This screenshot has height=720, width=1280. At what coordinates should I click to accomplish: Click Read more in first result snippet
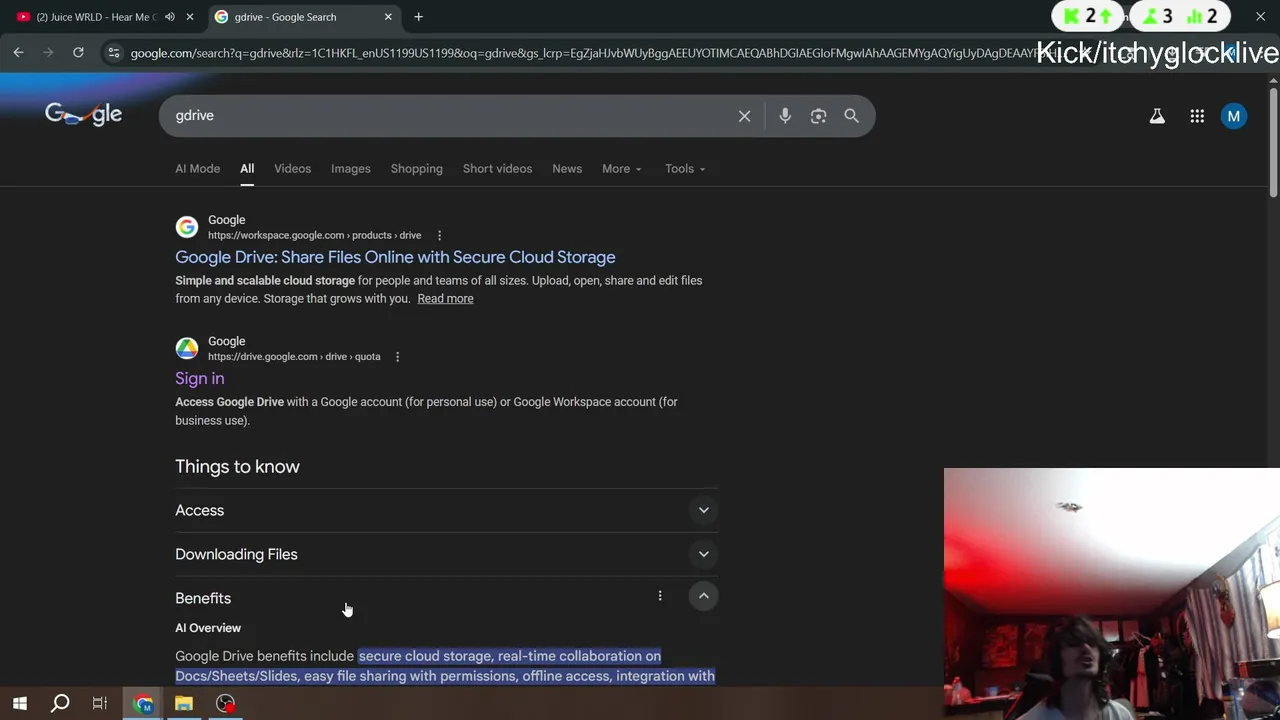pos(445,298)
